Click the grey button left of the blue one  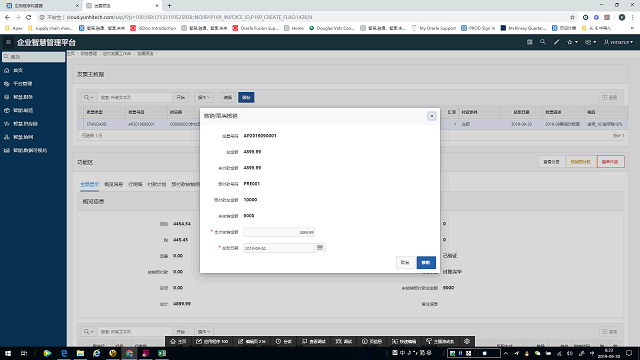[228, 98]
